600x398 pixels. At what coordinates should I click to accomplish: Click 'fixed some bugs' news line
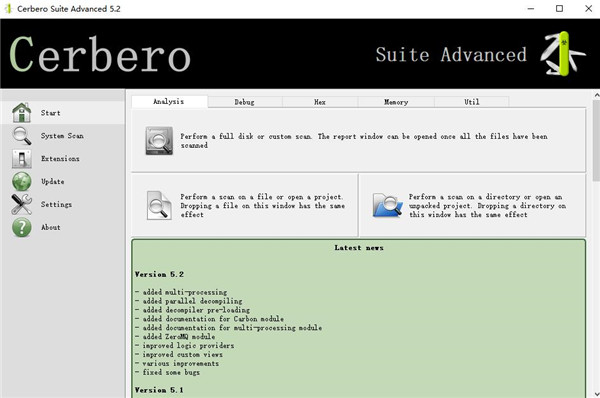pyautogui.click(x=167, y=372)
